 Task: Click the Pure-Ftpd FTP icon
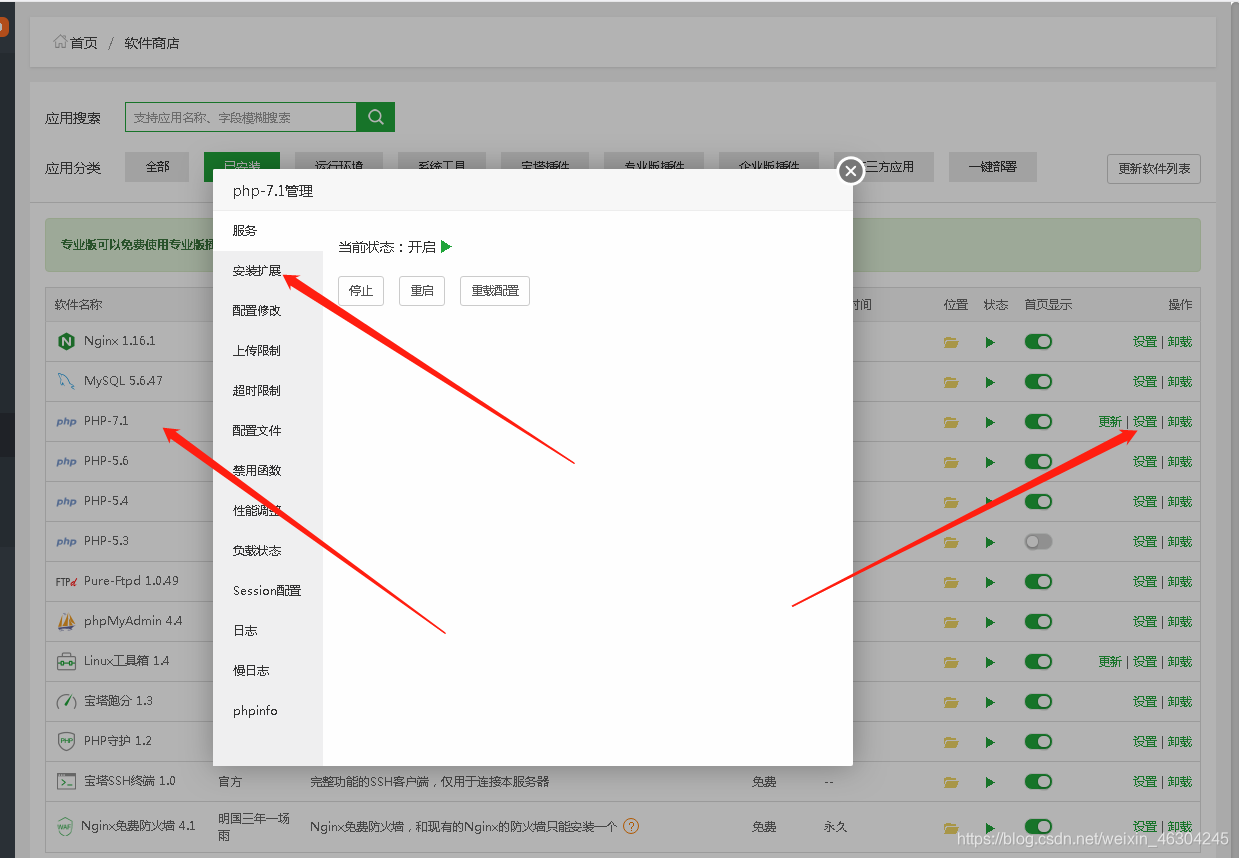tap(66, 581)
